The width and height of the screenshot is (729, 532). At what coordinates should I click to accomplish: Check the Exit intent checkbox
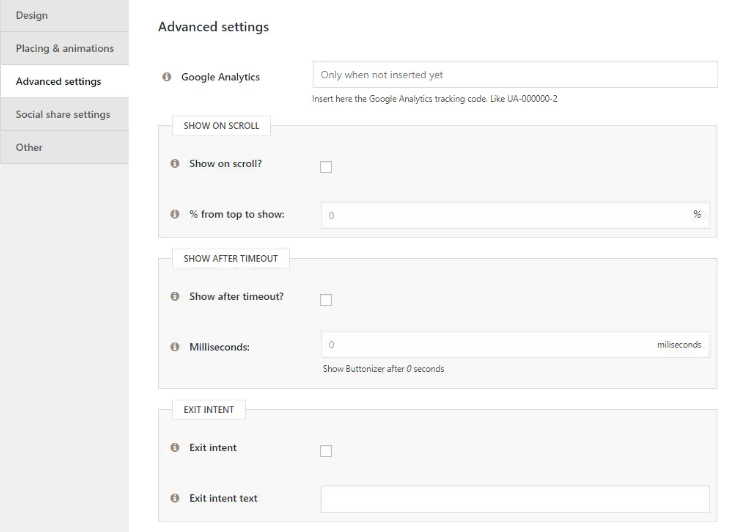pos(326,451)
